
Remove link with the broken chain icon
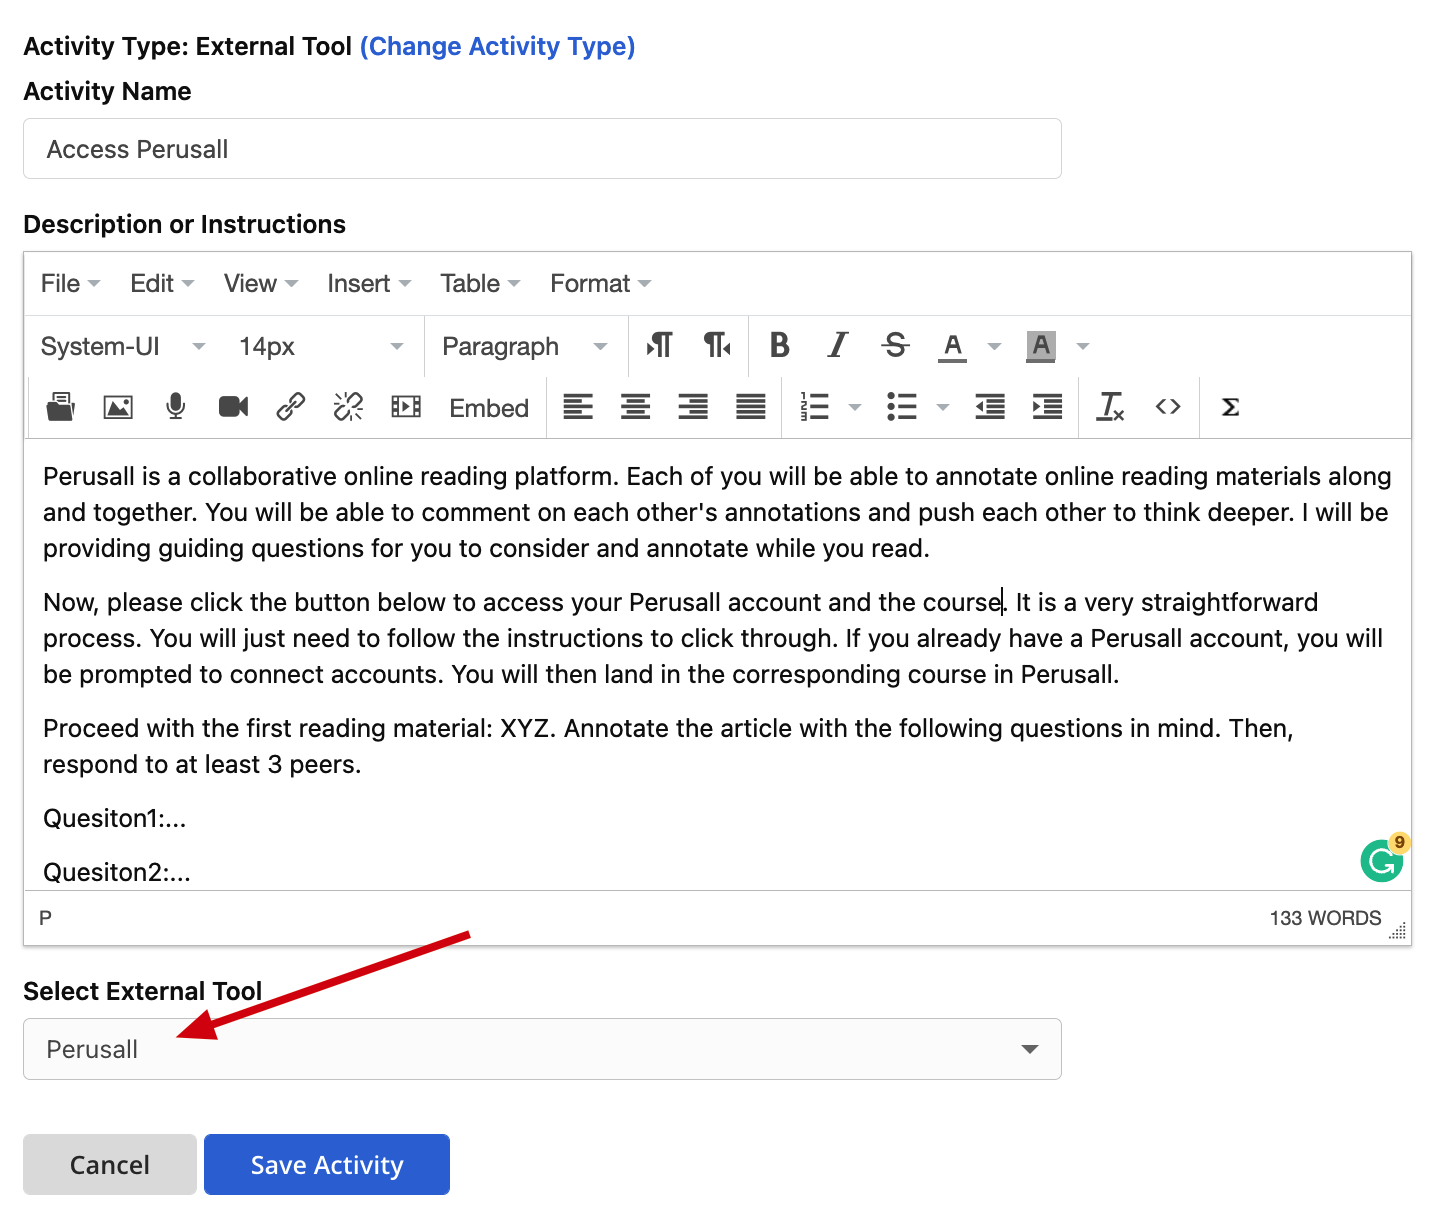click(348, 407)
